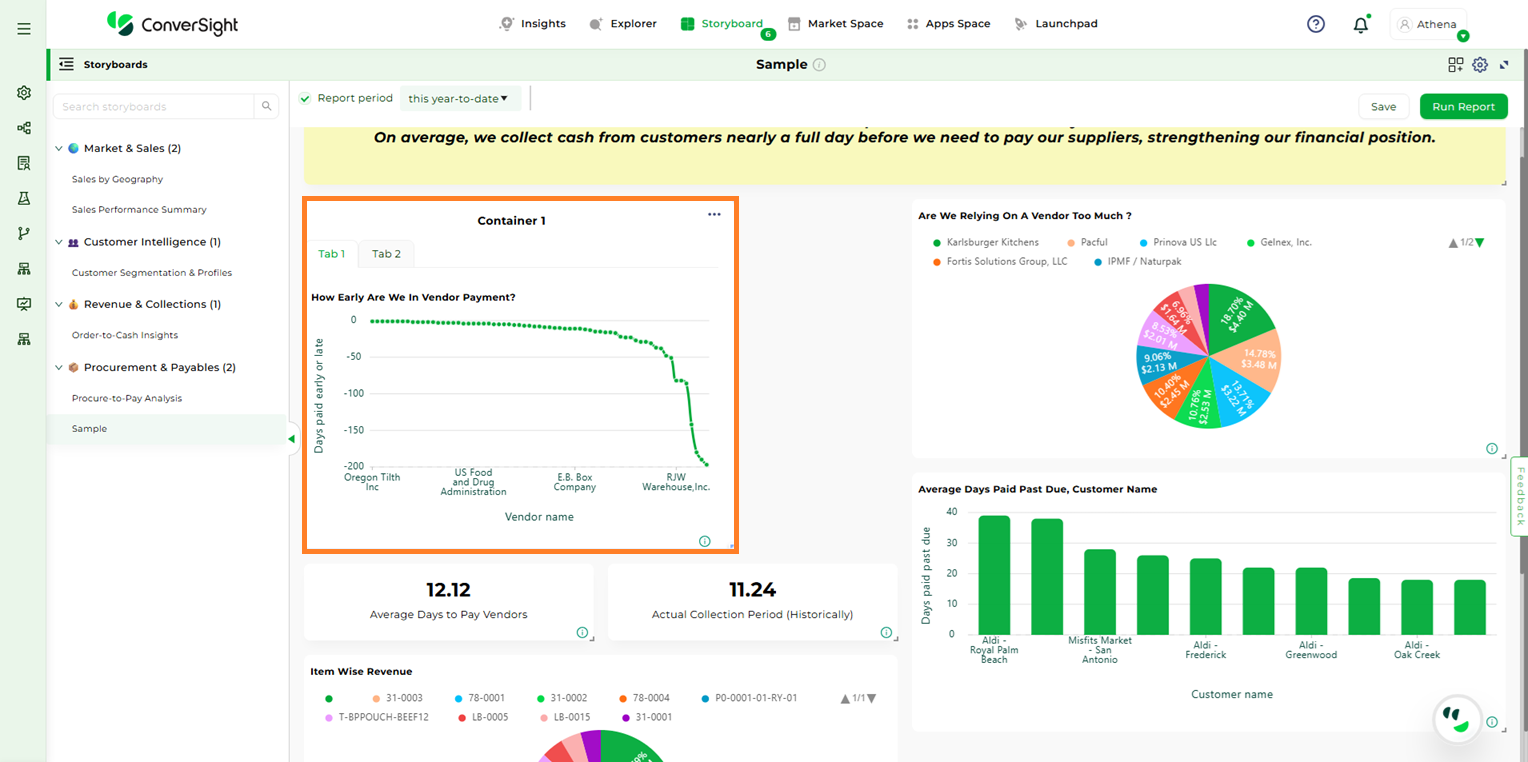Click the hamburger menu icon

tap(23, 29)
